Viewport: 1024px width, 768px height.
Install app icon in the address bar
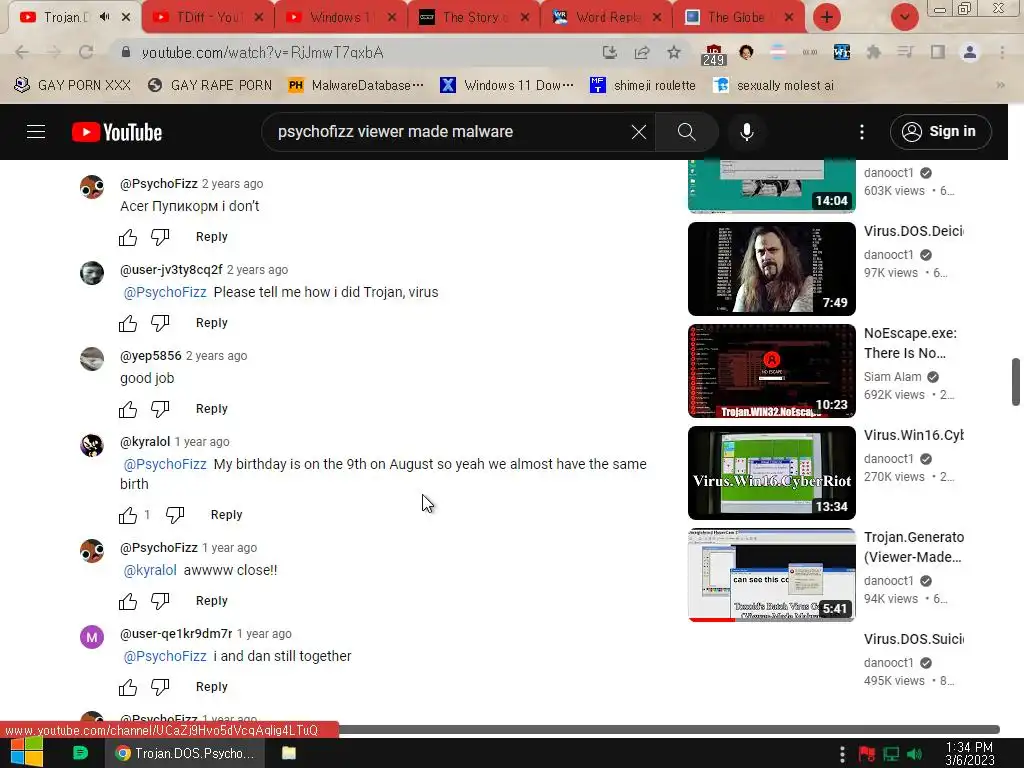coord(609,52)
